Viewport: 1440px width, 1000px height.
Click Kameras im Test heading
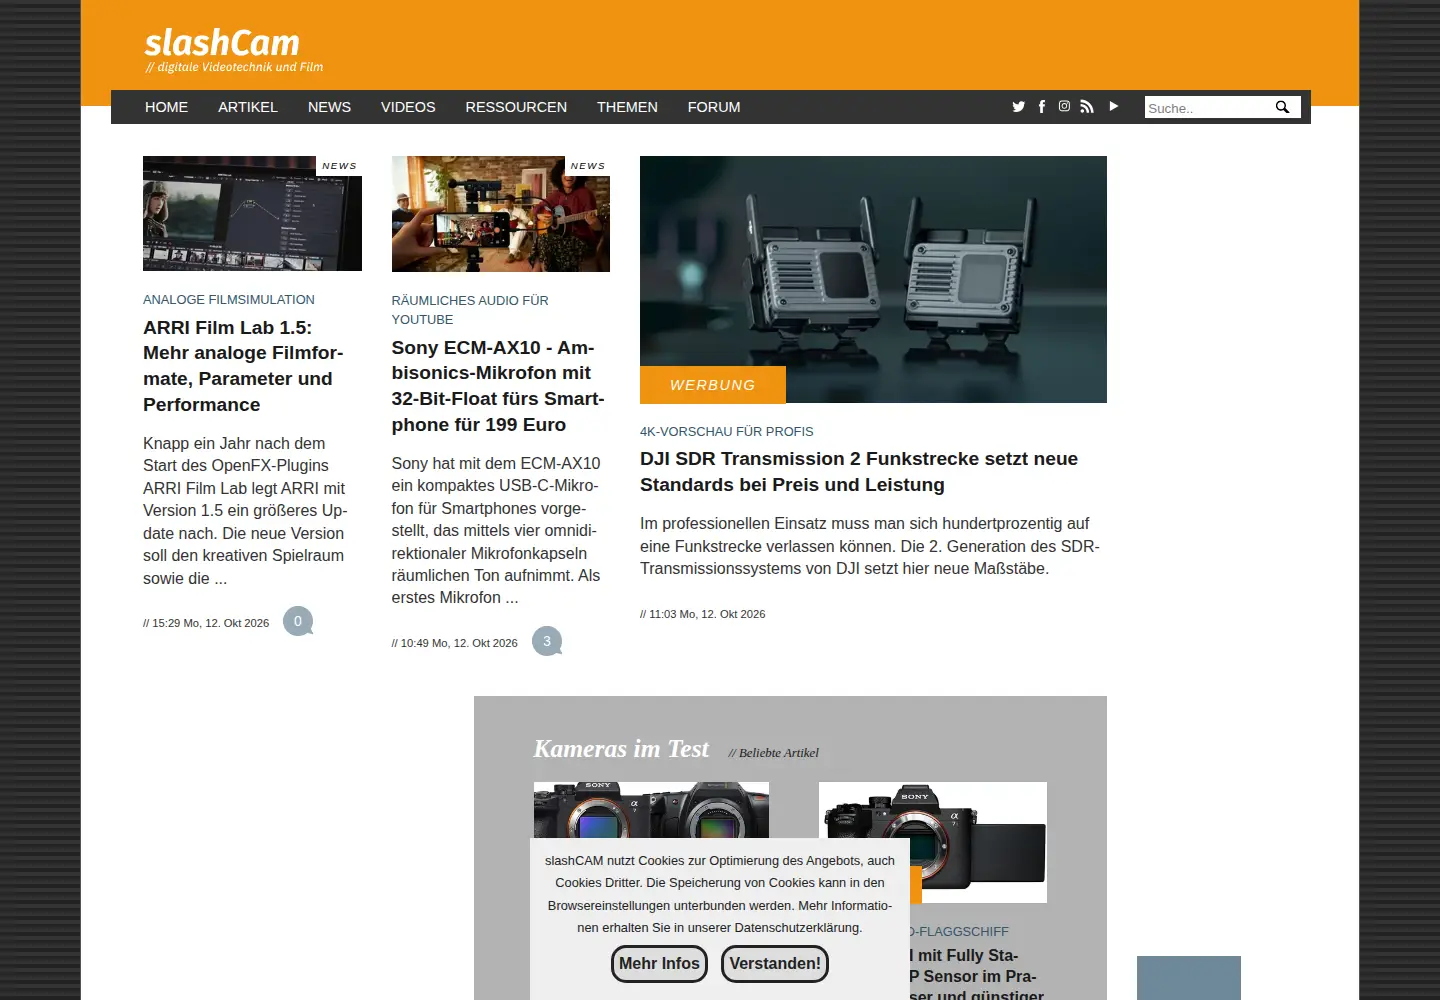click(x=621, y=749)
